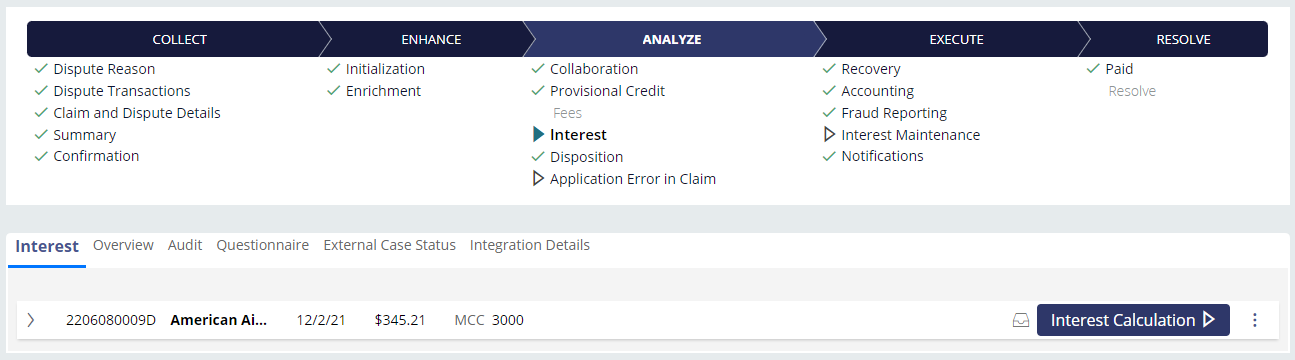Click the checkmark icon beside Fraud Reporting

[x=829, y=113]
